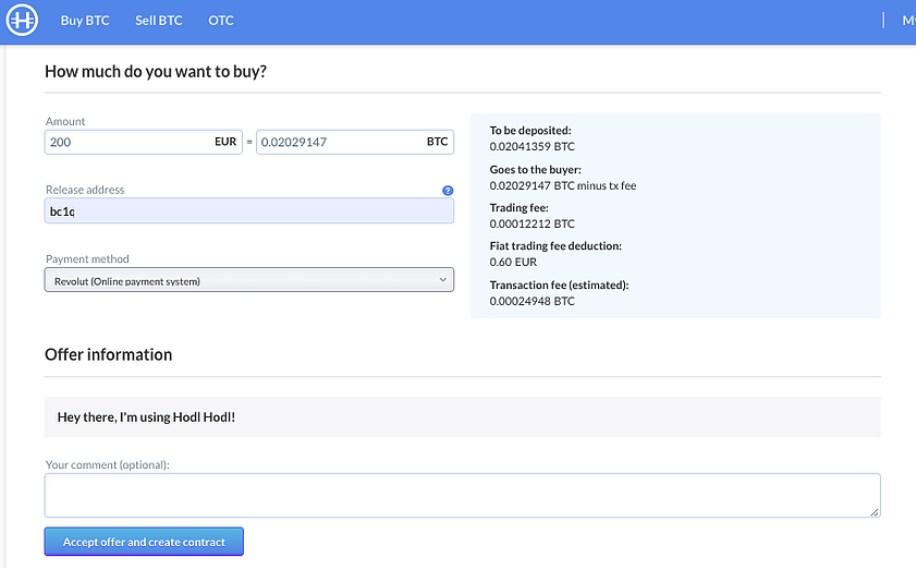Viewport: 916px width, 568px height.
Task: Open the Sell BTC menu item
Action: (158, 20)
